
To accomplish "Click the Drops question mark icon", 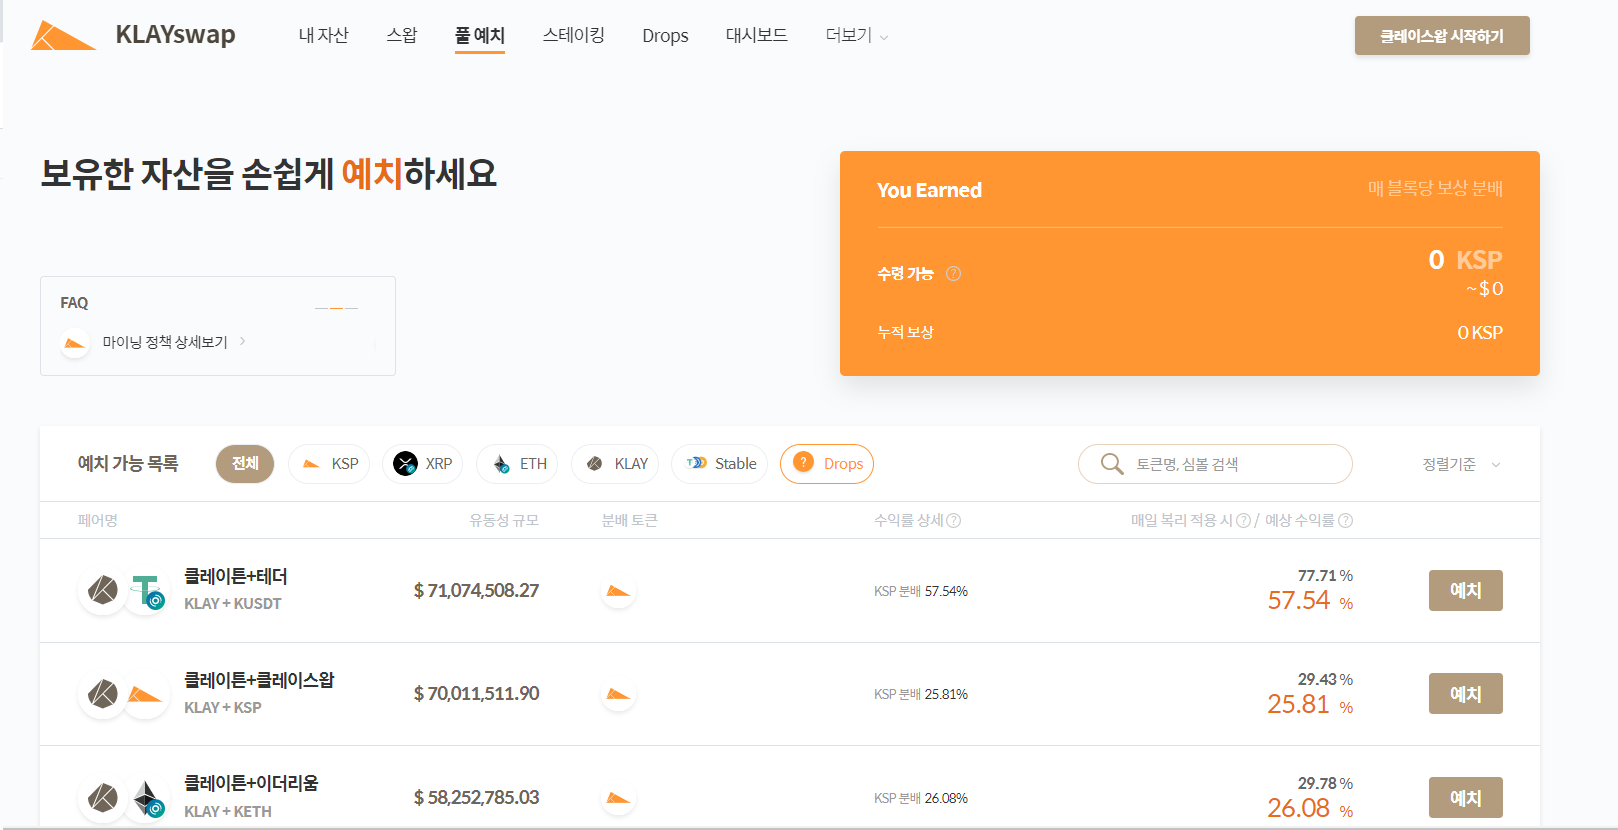I will (x=803, y=462).
